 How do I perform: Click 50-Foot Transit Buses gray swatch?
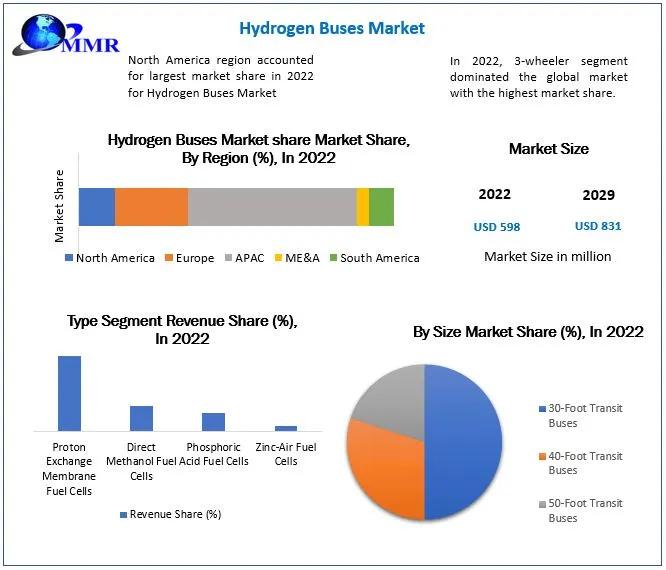click(x=542, y=504)
